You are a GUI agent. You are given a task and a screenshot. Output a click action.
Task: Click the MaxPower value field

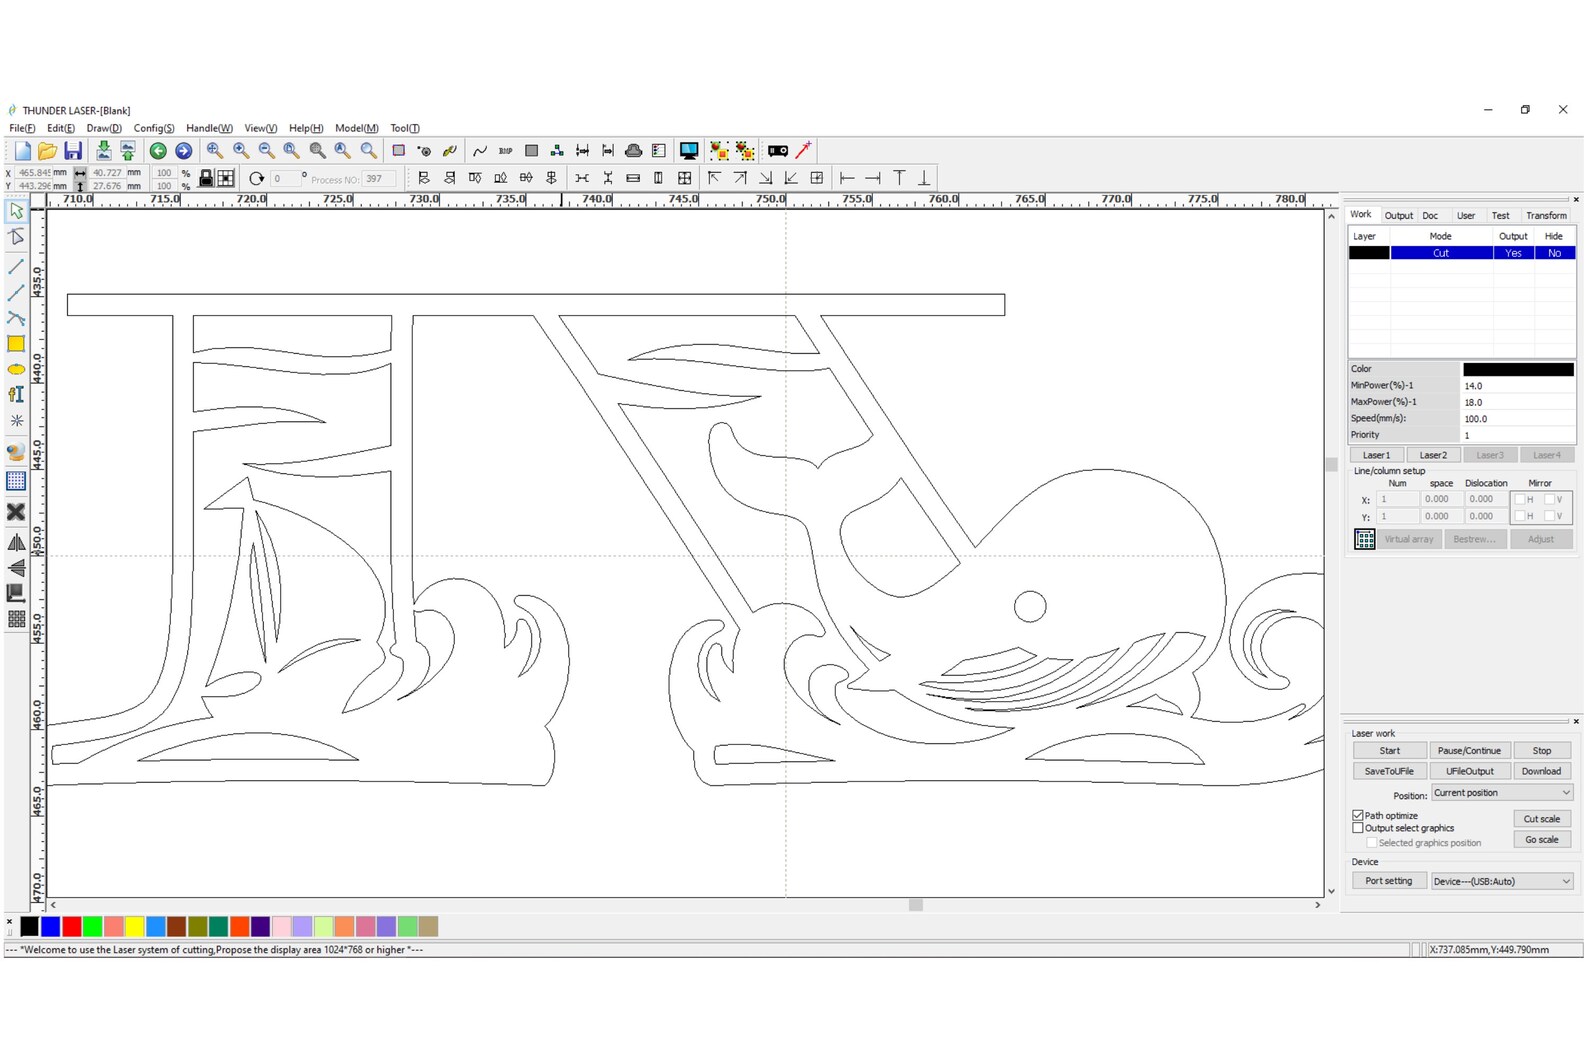tap(1518, 402)
